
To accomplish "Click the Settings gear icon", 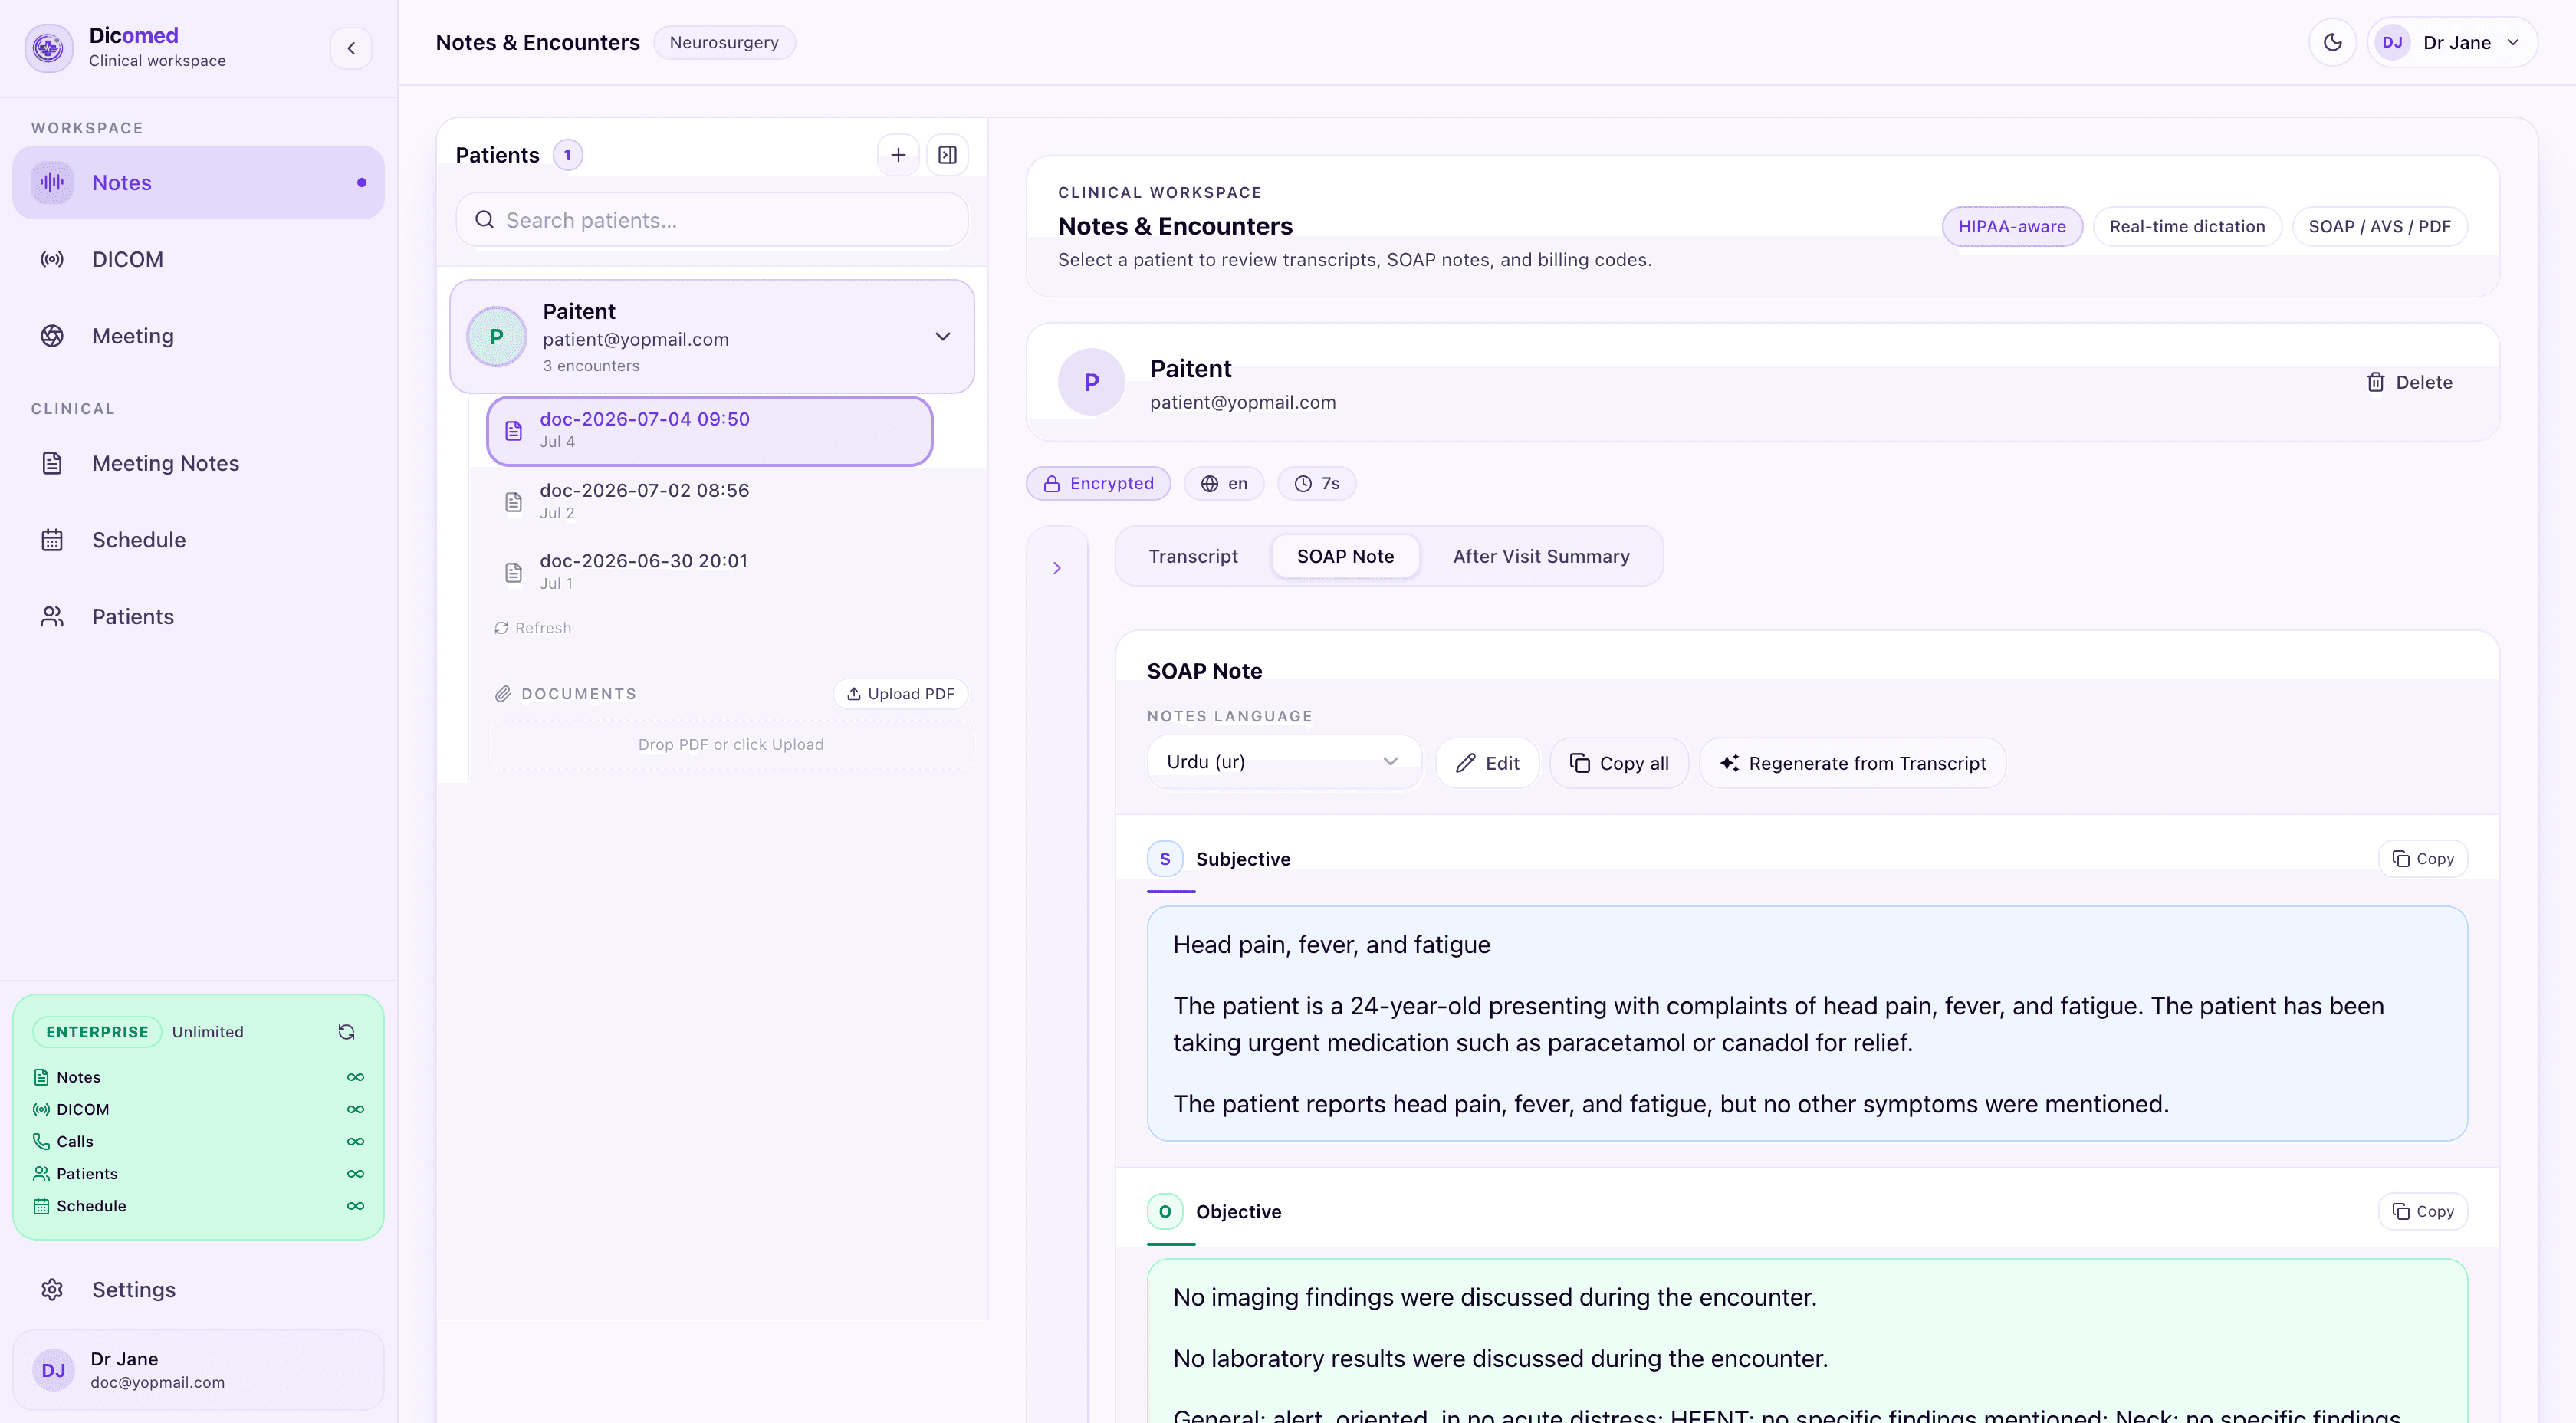I will point(52,1290).
